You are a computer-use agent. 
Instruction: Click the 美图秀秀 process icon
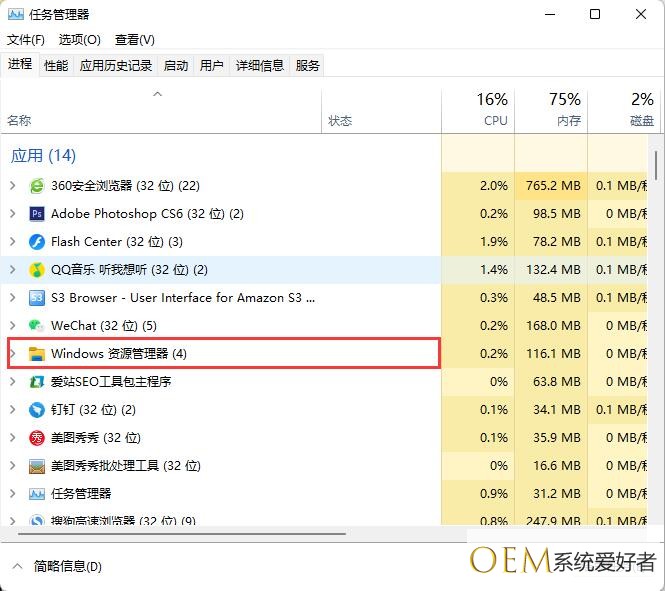[37, 438]
